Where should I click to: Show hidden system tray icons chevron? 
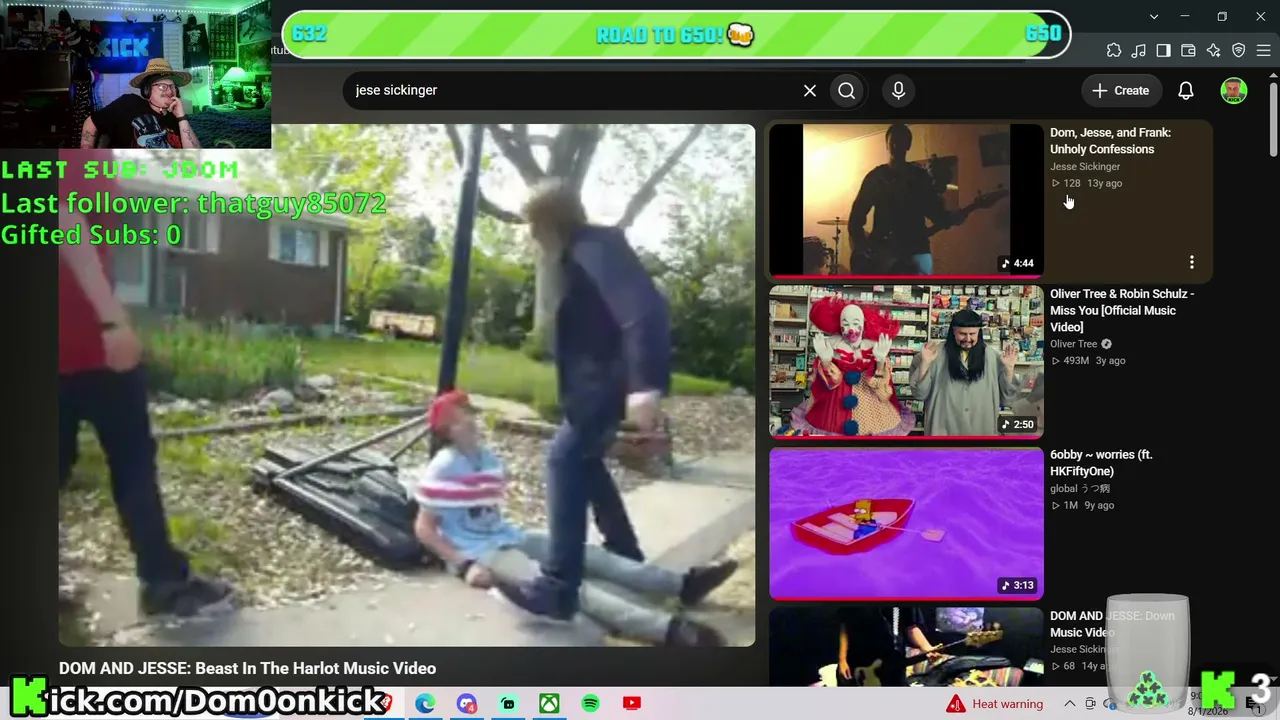pyautogui.click(x=1069, y=704)
